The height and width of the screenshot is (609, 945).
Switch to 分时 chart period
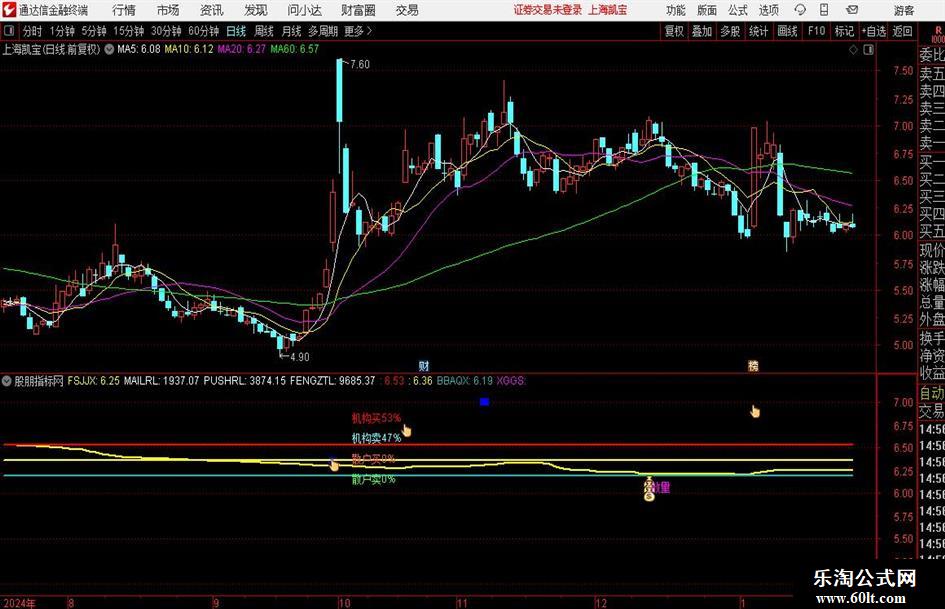(x=32, y=31)
